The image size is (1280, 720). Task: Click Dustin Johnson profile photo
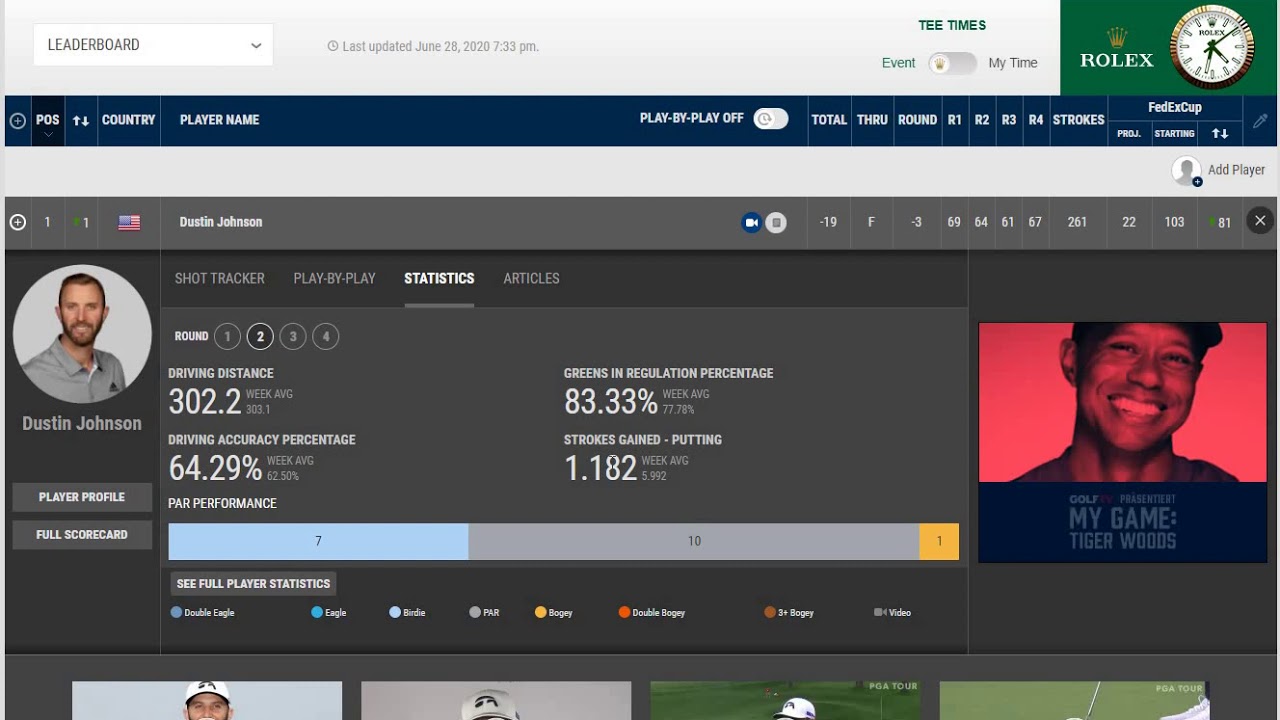[x=82, y=334]
